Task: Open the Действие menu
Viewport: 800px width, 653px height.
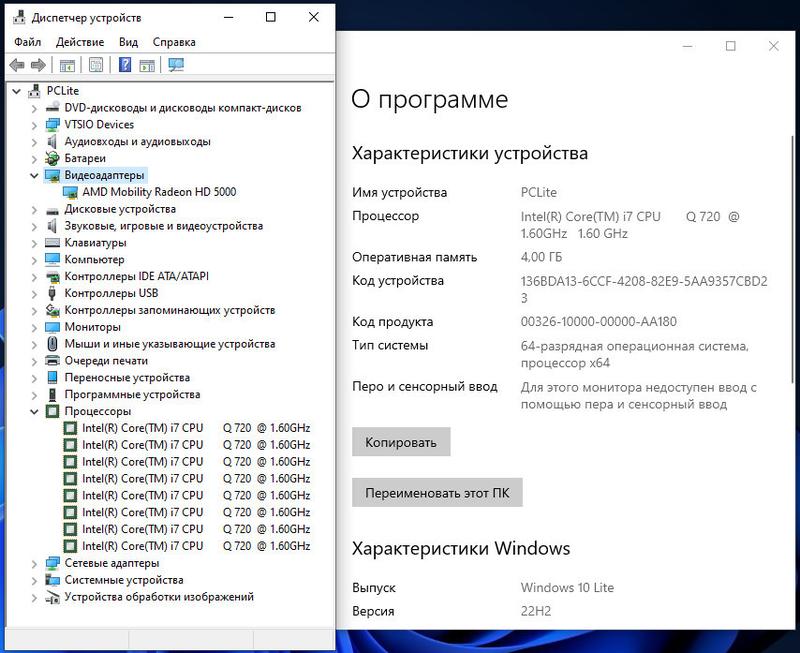Action: (80, 42)
